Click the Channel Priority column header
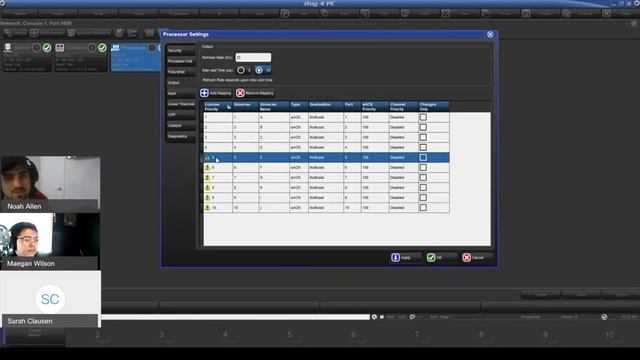This screenshot has height=360, width=640. click(x=403, y=107)
